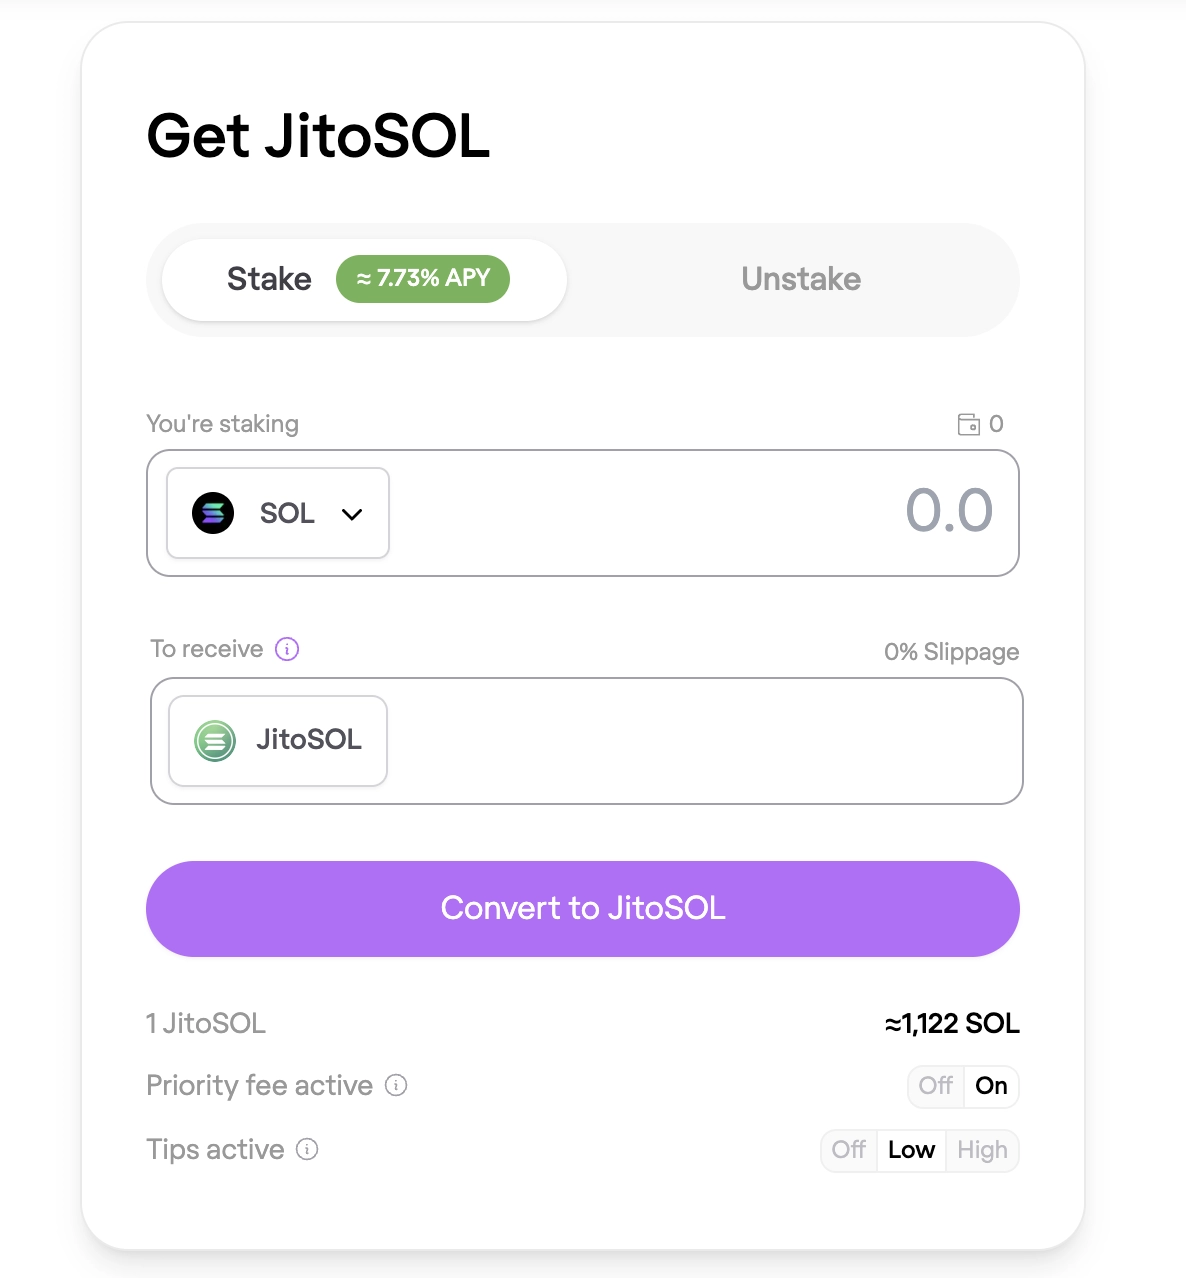This screenshot has height=1278, width=1186.
Task: Click the JitoSOL token selector
Action: pos(277,740)
